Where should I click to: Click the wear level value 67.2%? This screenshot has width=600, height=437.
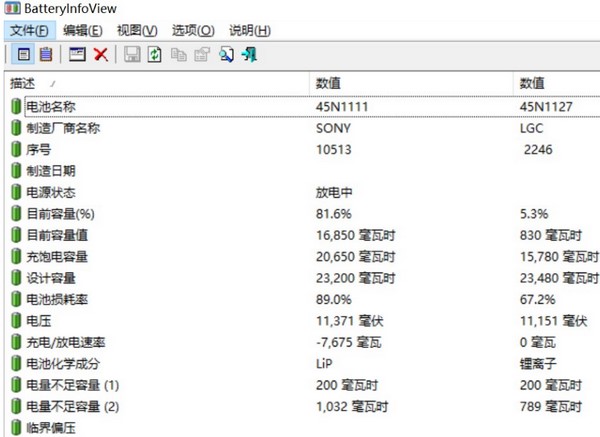(x=537, y=299)
